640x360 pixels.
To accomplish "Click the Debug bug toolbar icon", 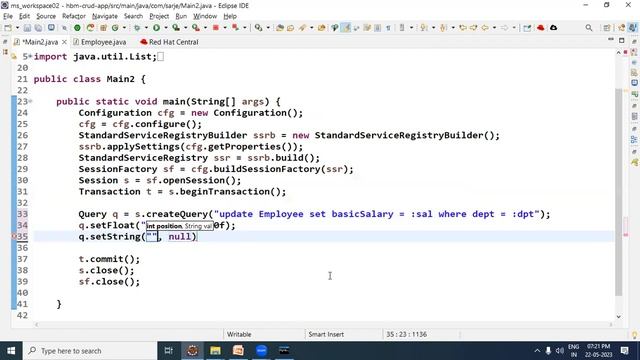I will tap(137, 28).
